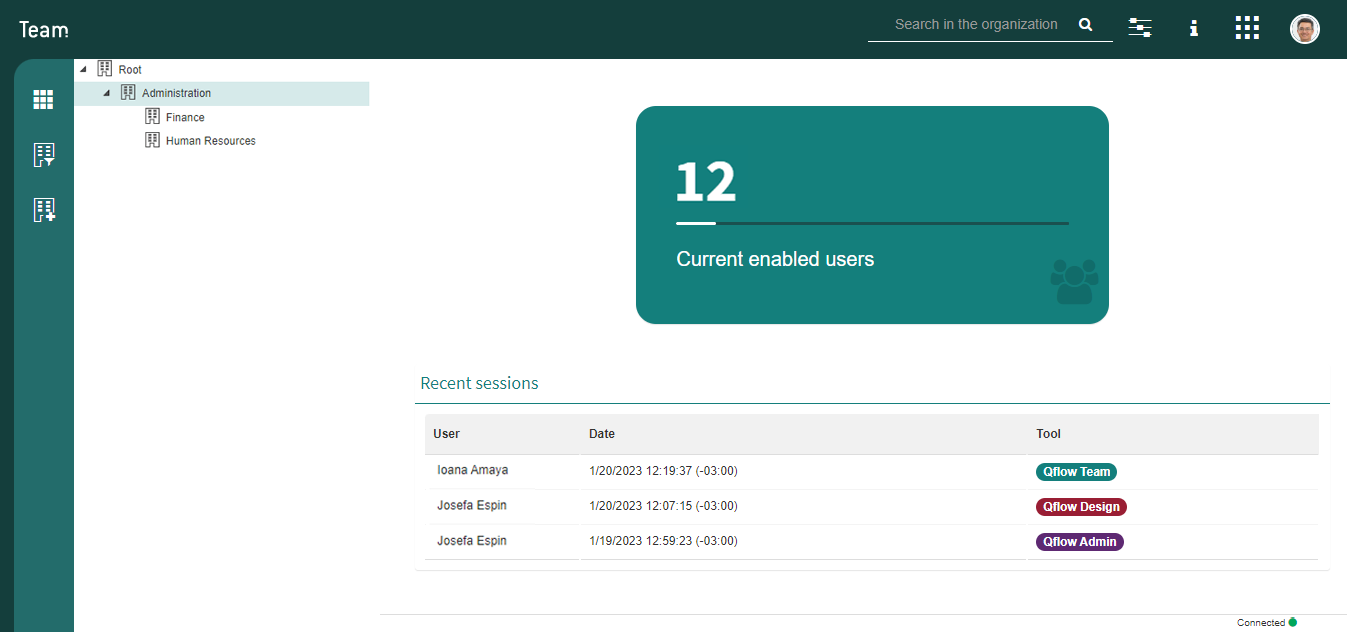Screen dimensions: 1347x632
Task: Click the search magnifier icon
Action: pyautogui.click(x=1086, y=25)
